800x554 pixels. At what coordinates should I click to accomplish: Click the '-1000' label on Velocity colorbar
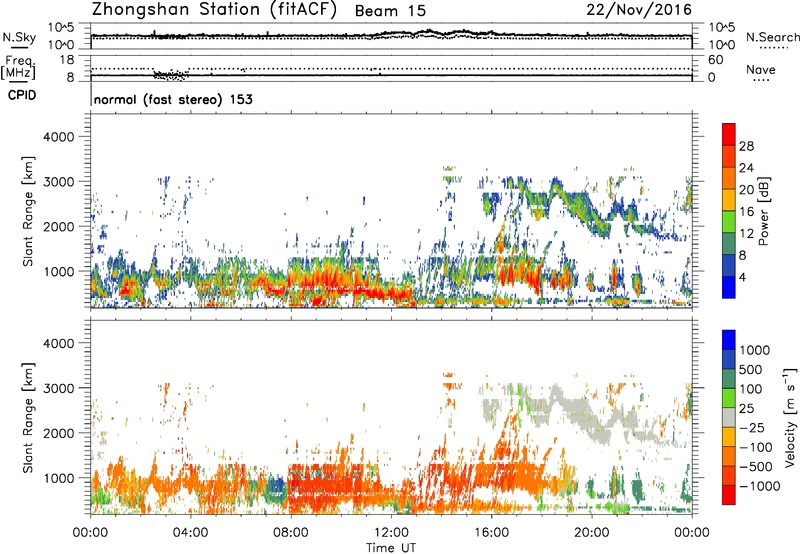[x=759, y=486]
